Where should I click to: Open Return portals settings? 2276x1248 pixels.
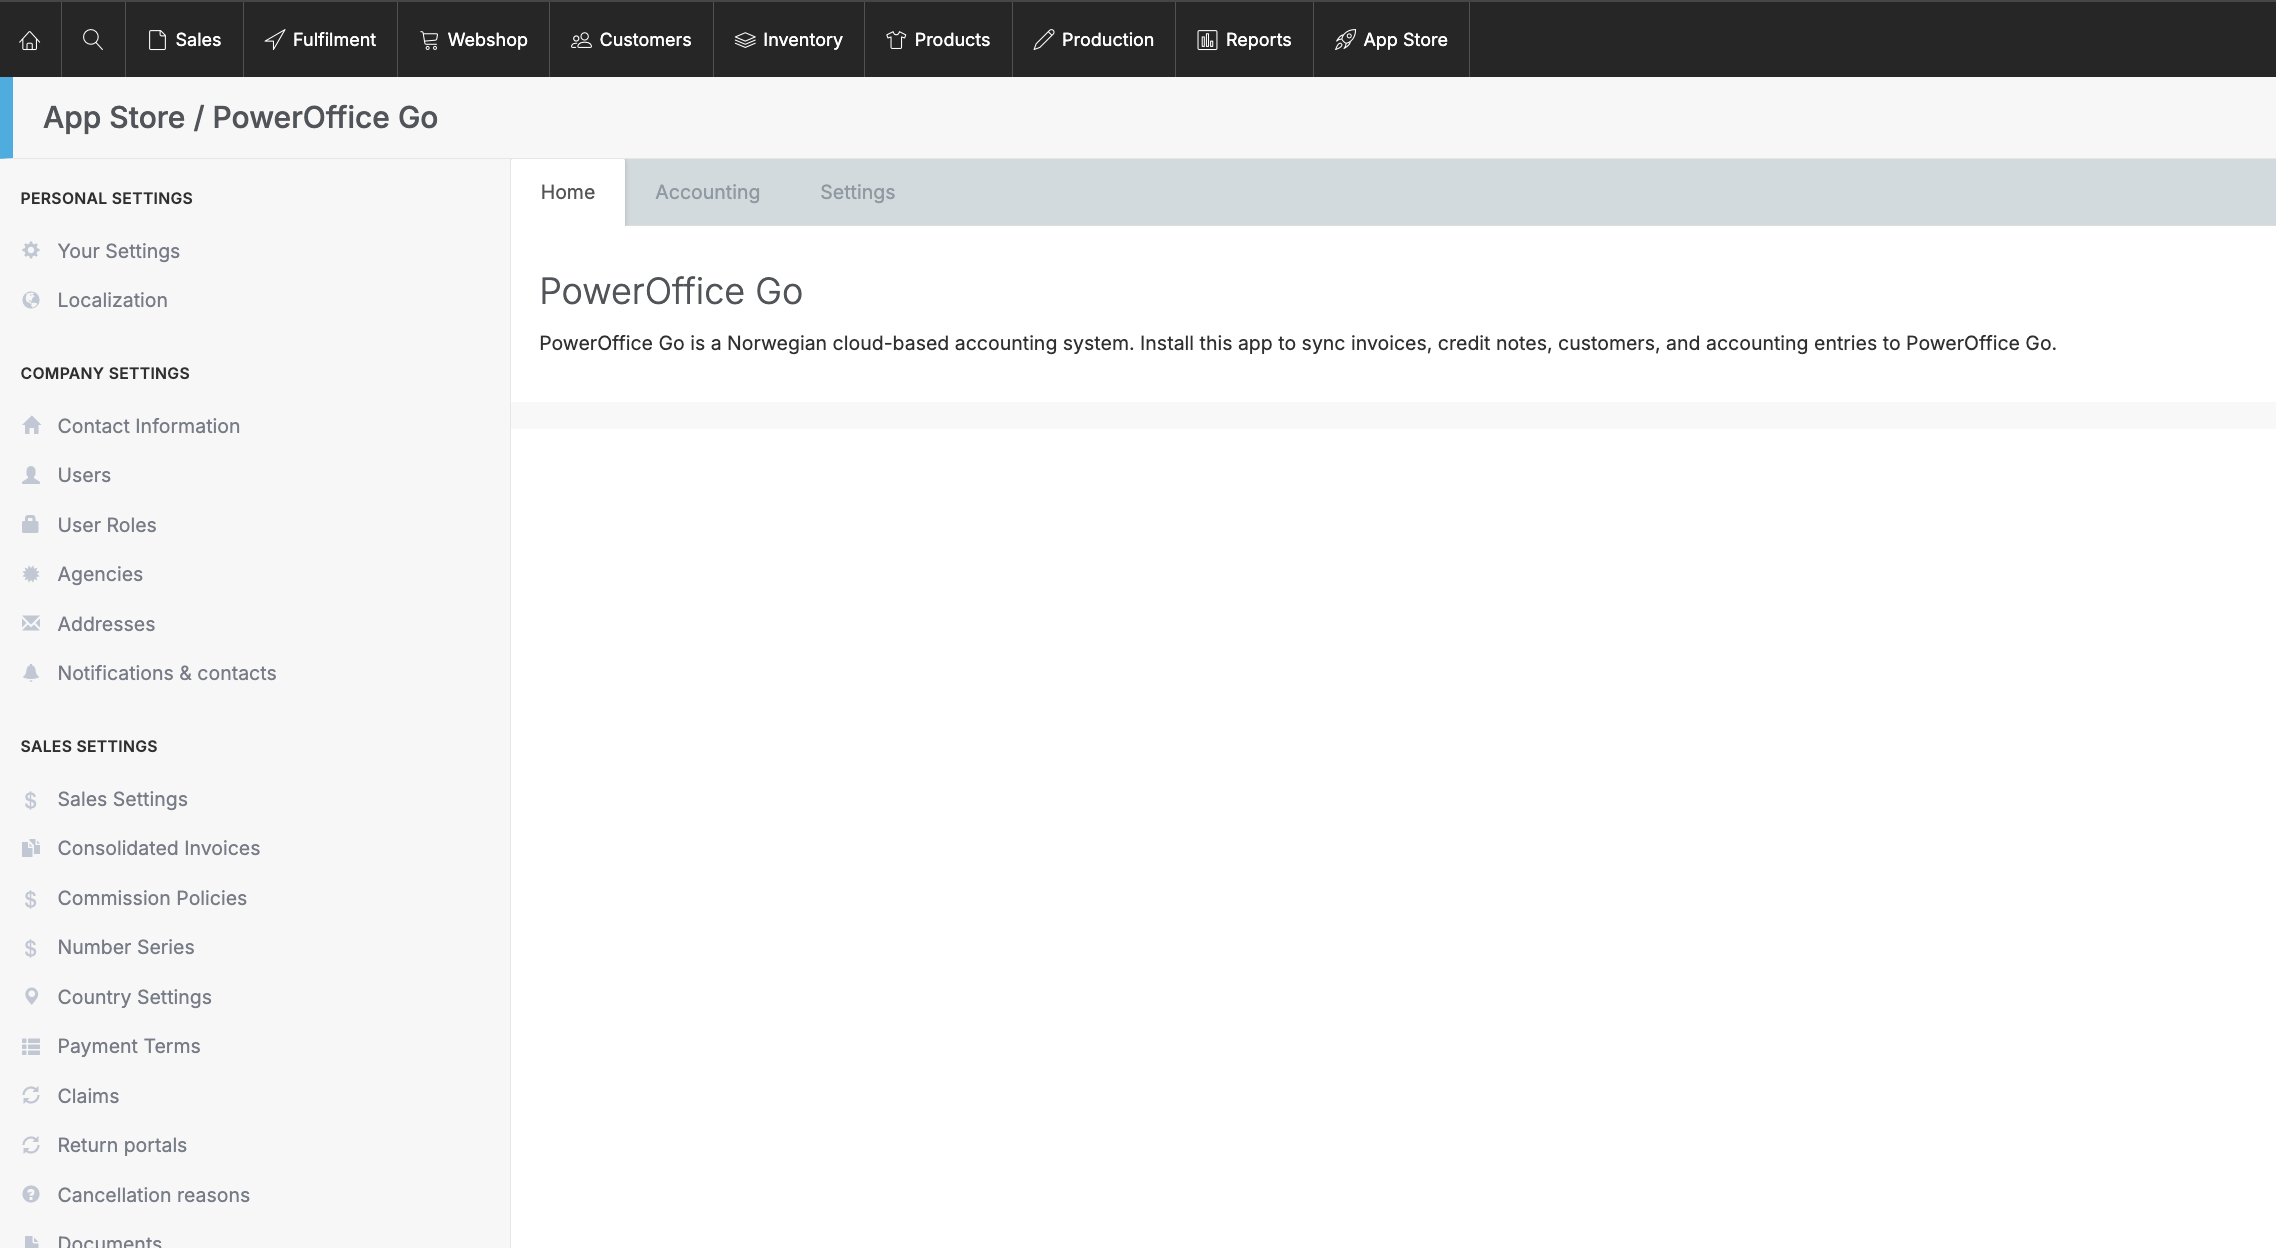122,1145
